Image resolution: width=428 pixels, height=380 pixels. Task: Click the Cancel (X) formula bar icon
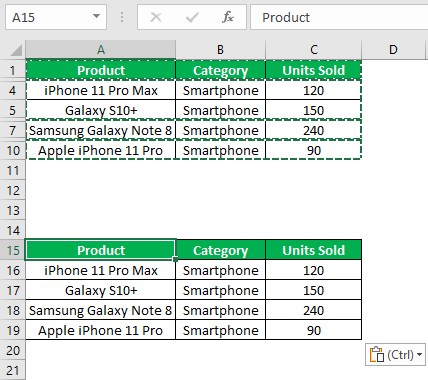156,17
